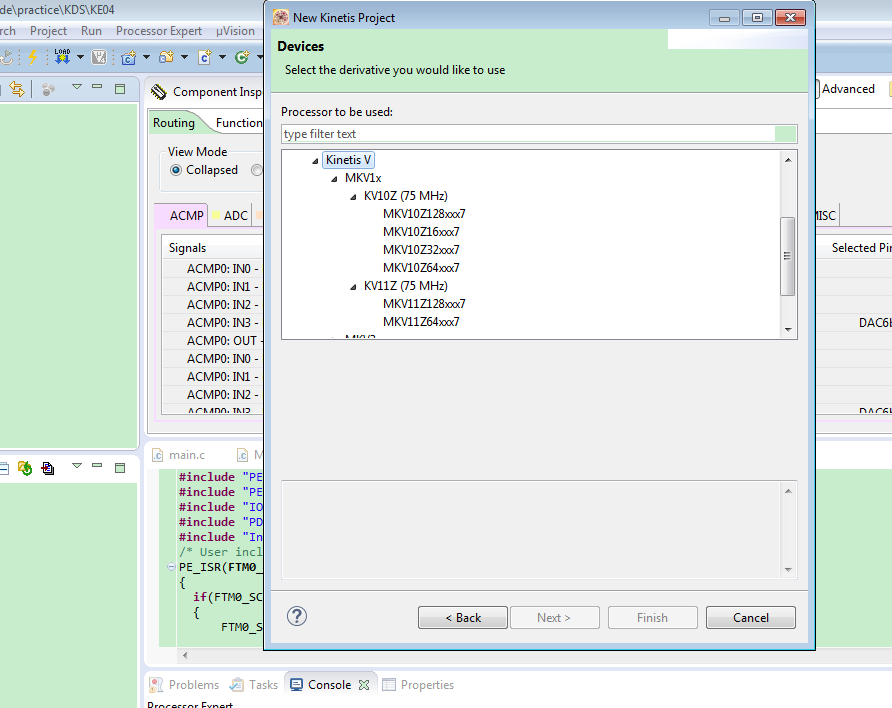
Task: Open the Project menu
Action: pos(48,31)
